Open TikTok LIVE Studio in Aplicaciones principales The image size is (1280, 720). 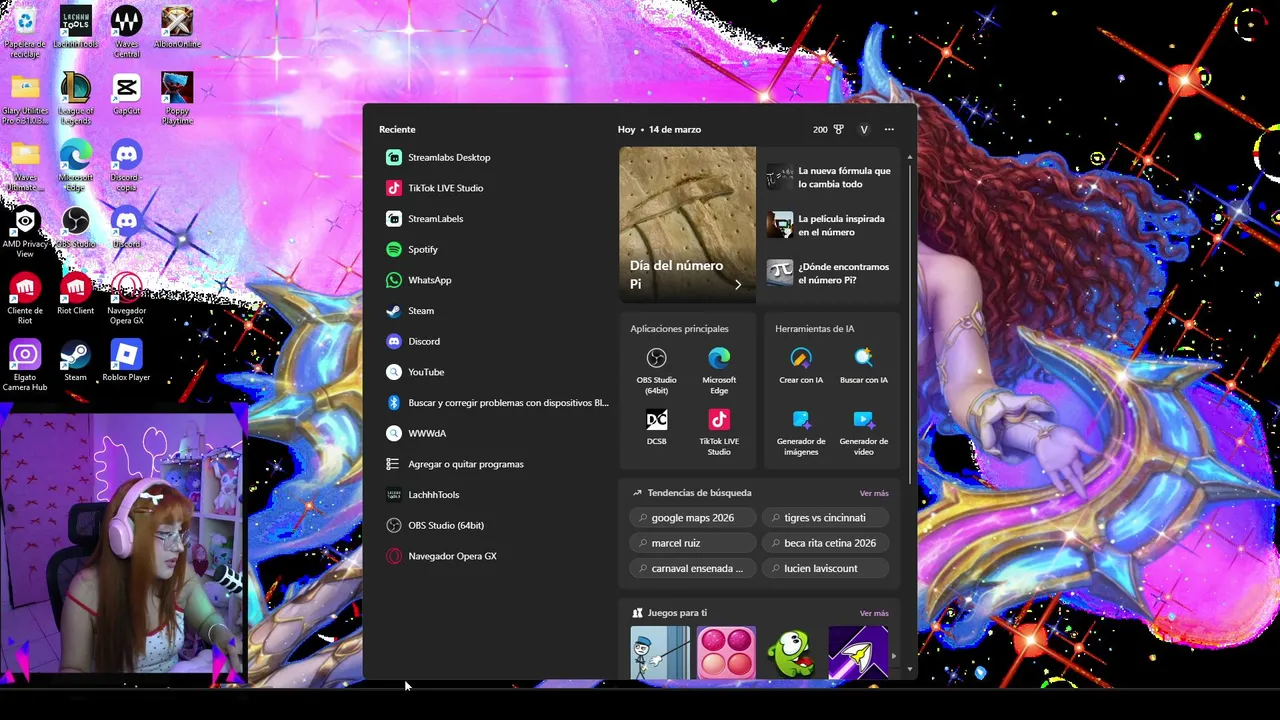(x=719, y=432)
